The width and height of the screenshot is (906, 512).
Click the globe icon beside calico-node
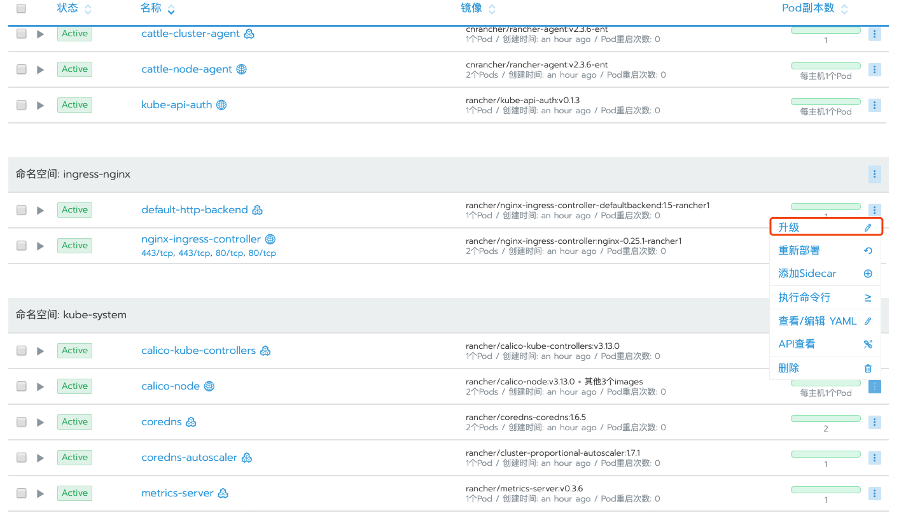tap(209, 386)
